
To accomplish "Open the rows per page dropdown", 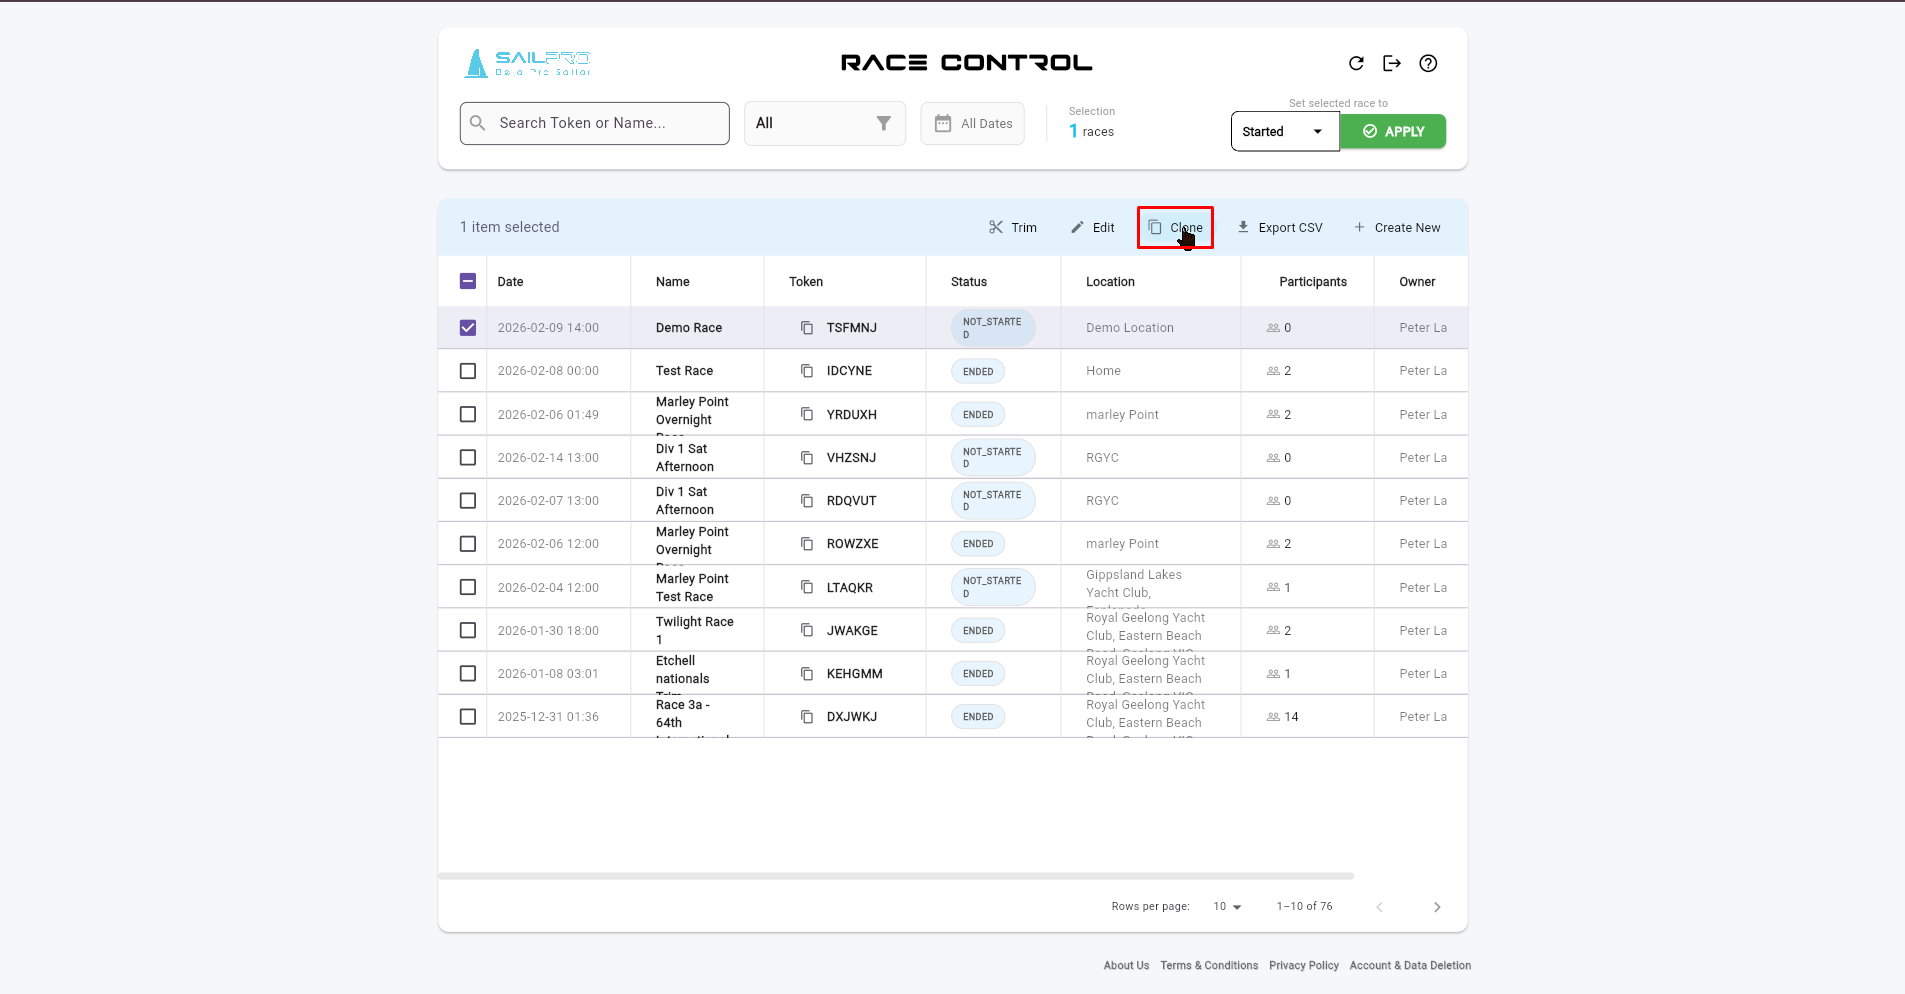I will [x=1227, y=907].
